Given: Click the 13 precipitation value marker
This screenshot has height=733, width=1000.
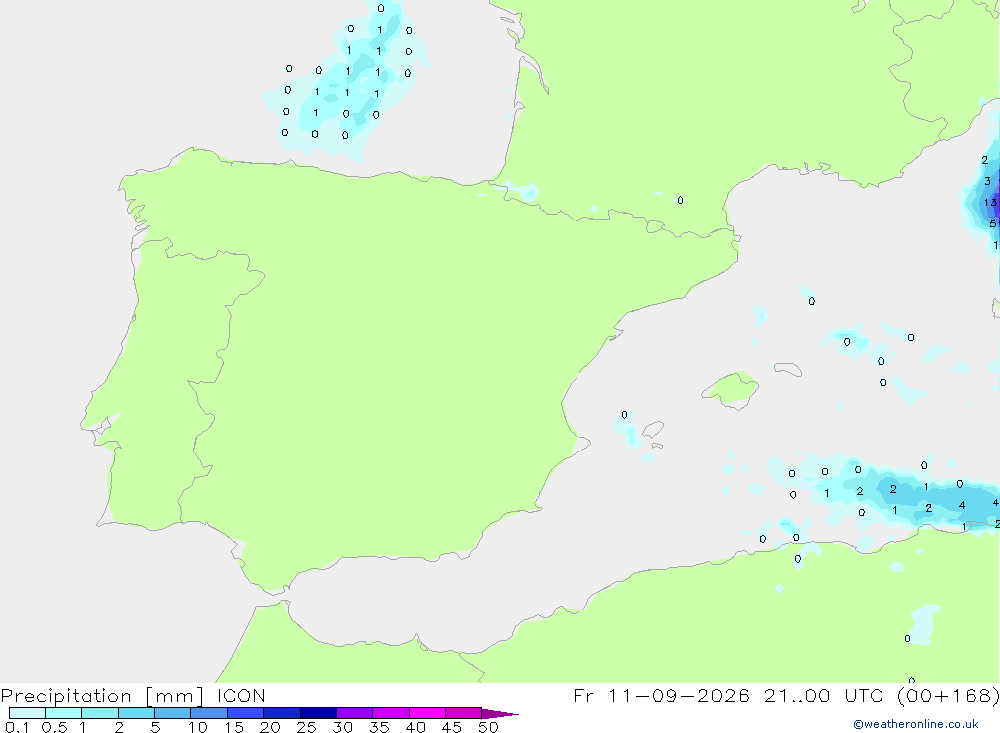Looking at the screenshot, I should (990, 203).
